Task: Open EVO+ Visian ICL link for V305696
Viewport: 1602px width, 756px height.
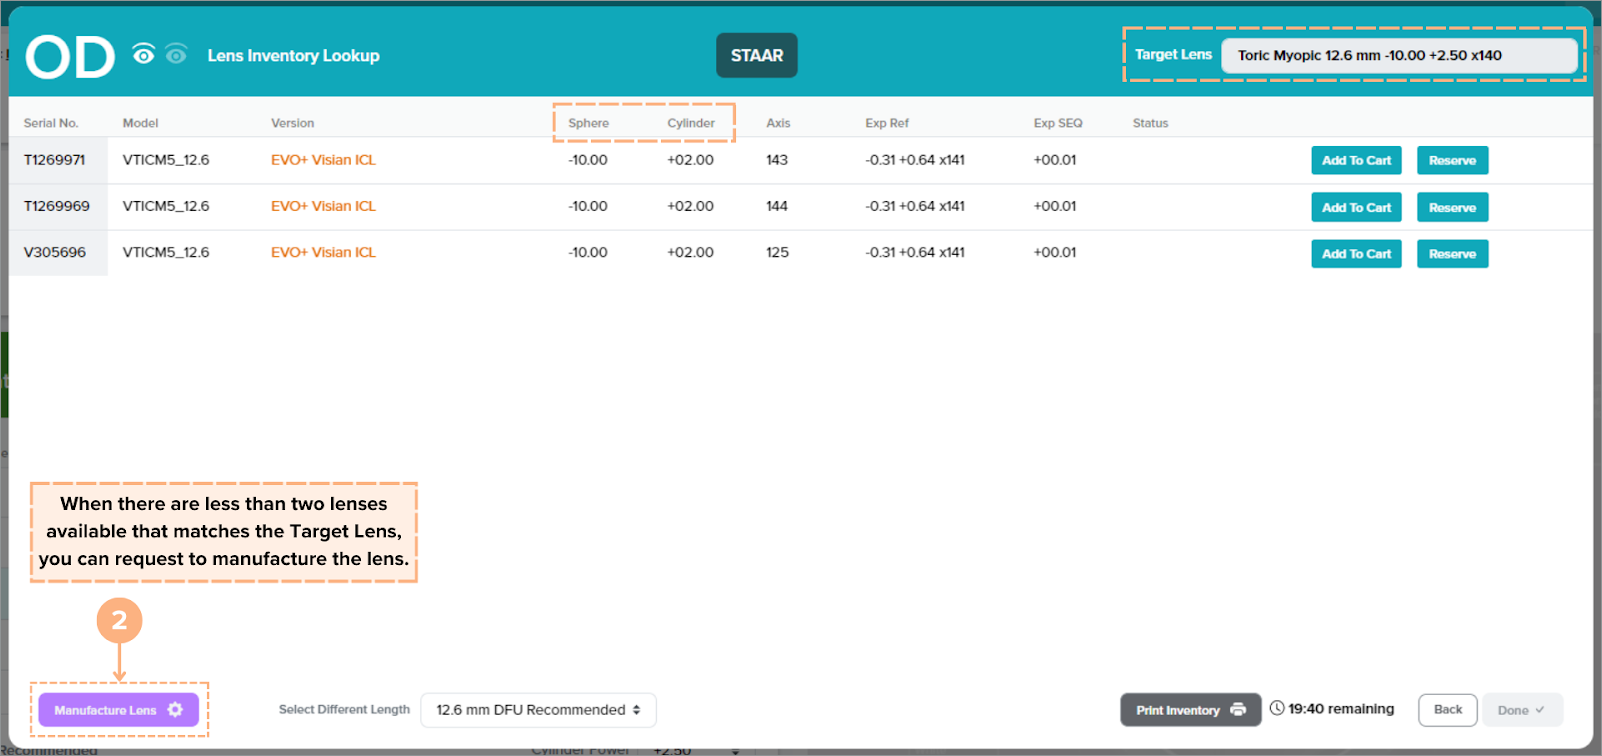Action: [323, 253]
